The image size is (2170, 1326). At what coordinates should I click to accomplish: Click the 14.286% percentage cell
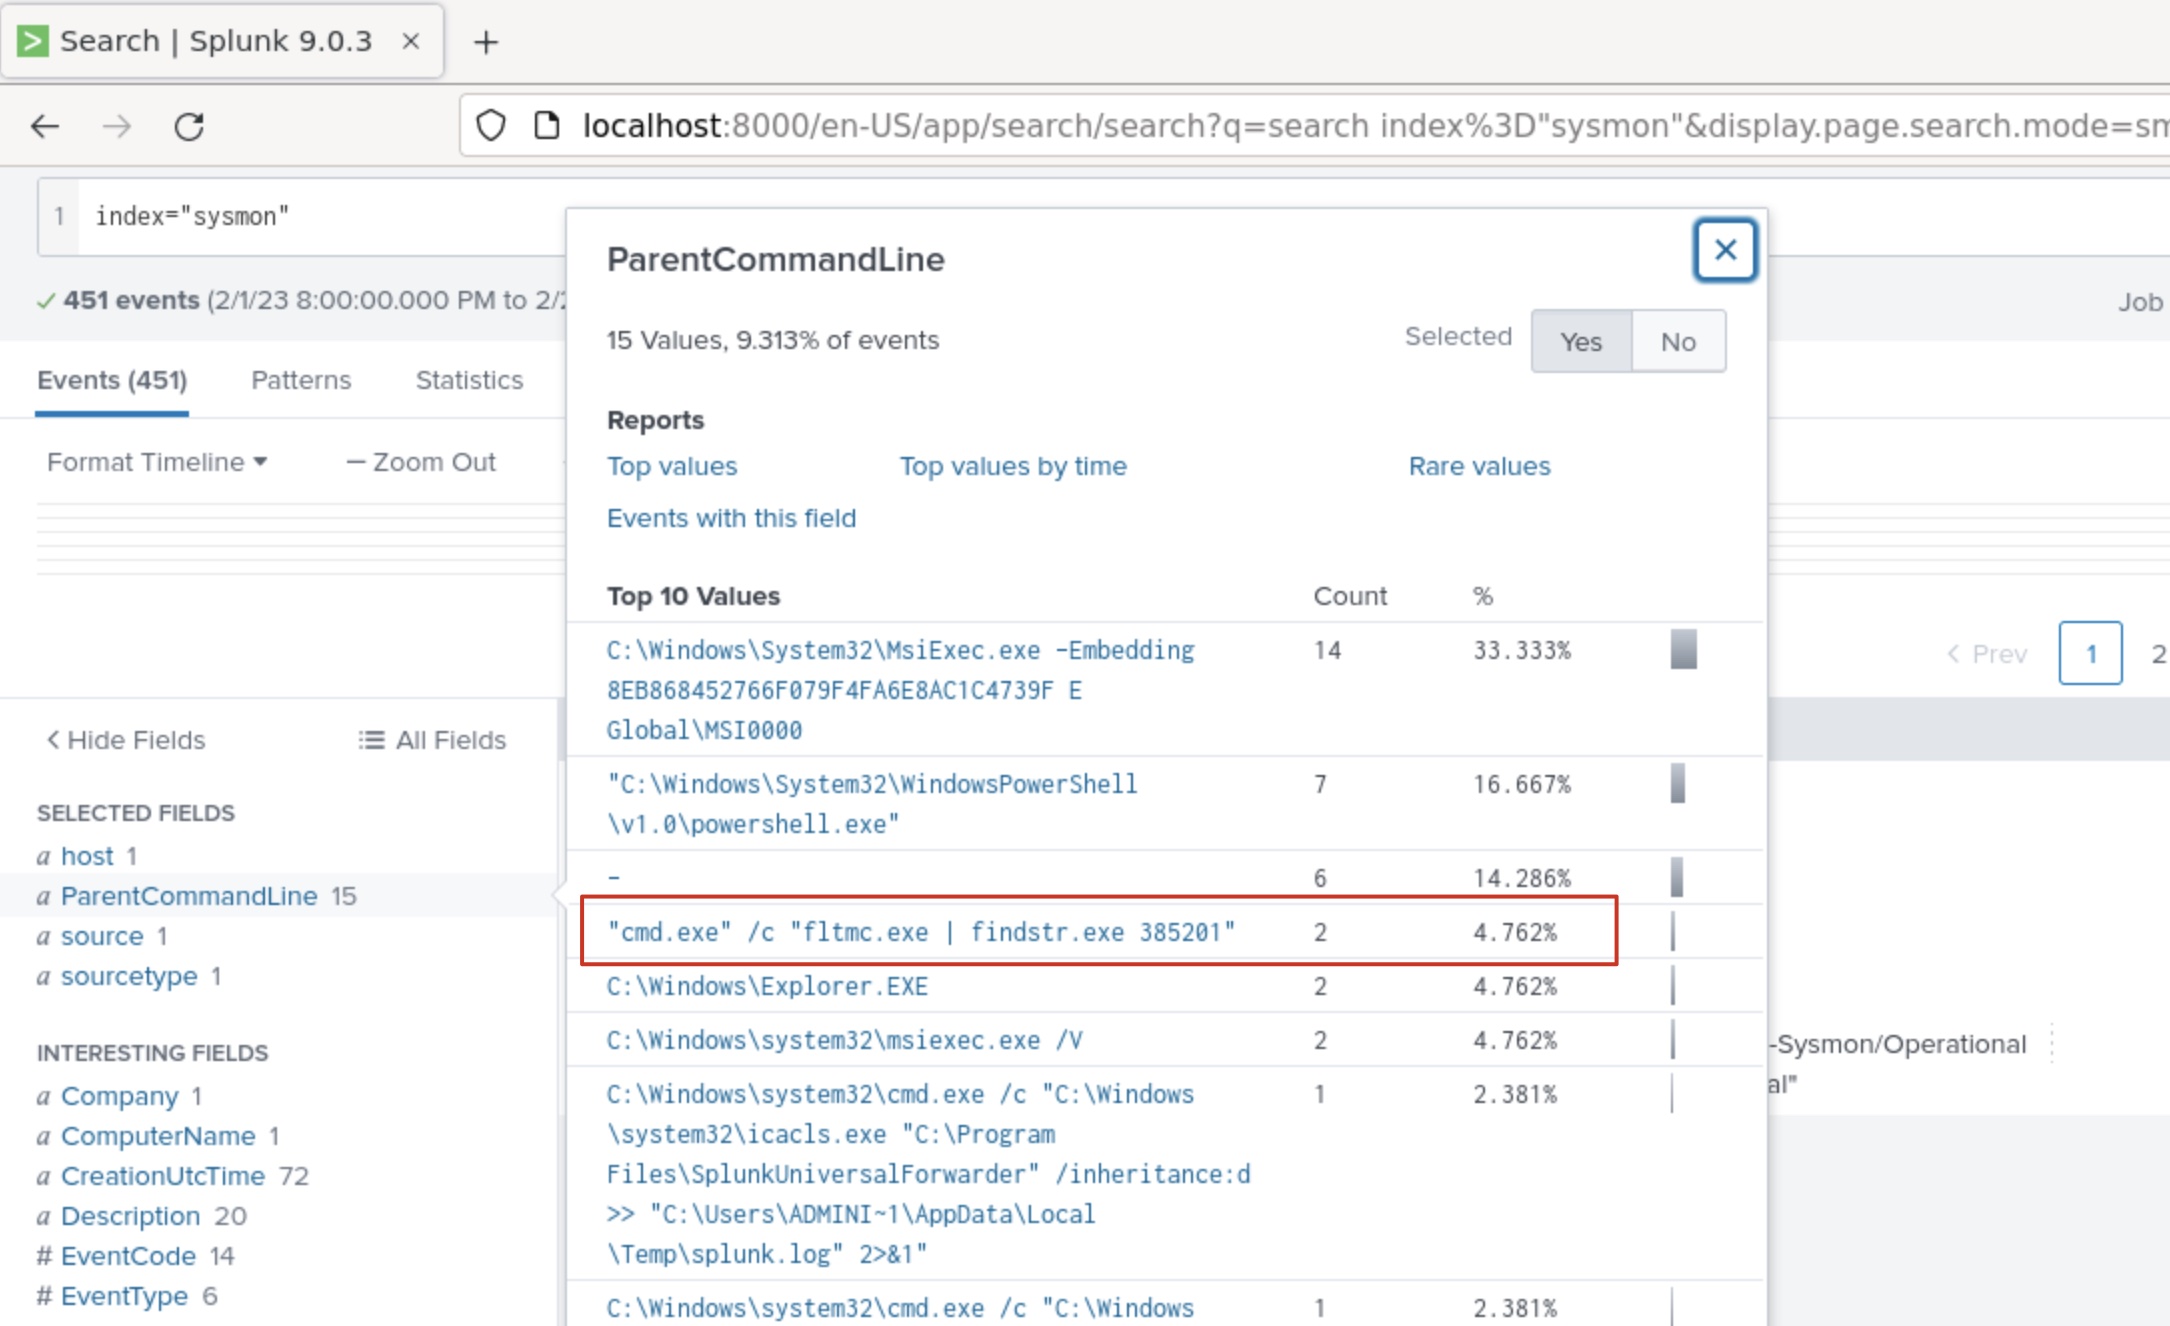1522,878
